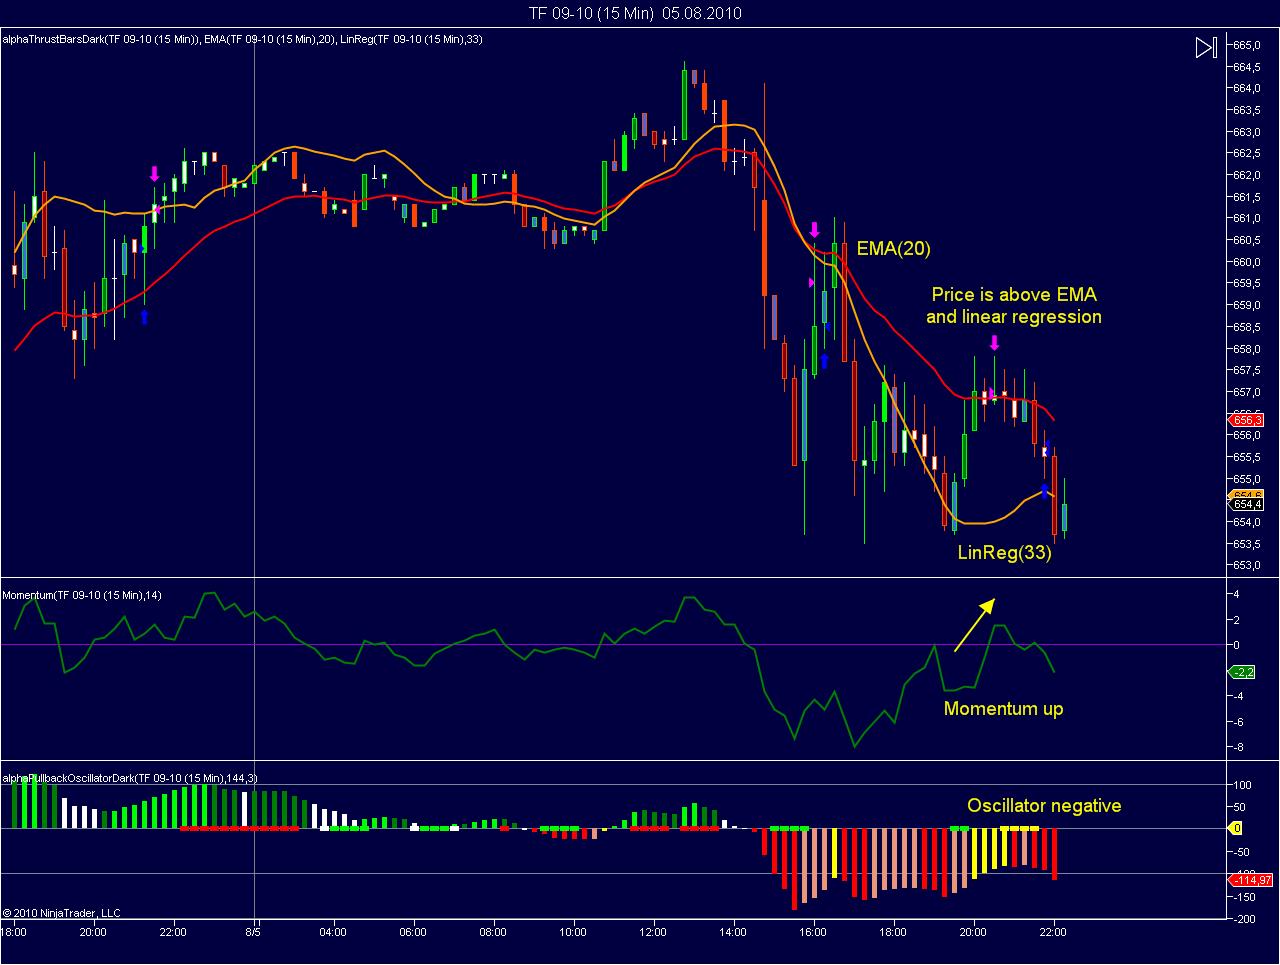Viewport: 1280px width, 965px height.
Task: Click the alphaThrustBarsDark indicator label in price panel
Action: 100,39
